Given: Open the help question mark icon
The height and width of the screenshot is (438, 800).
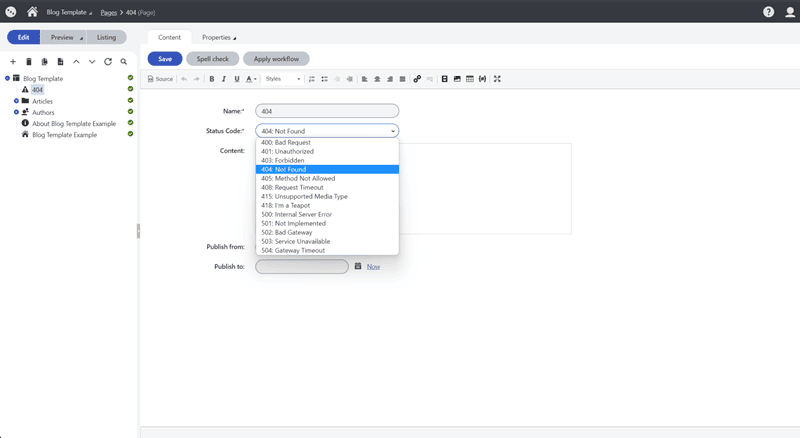Looking at the screenshot, I should point(768,12).
